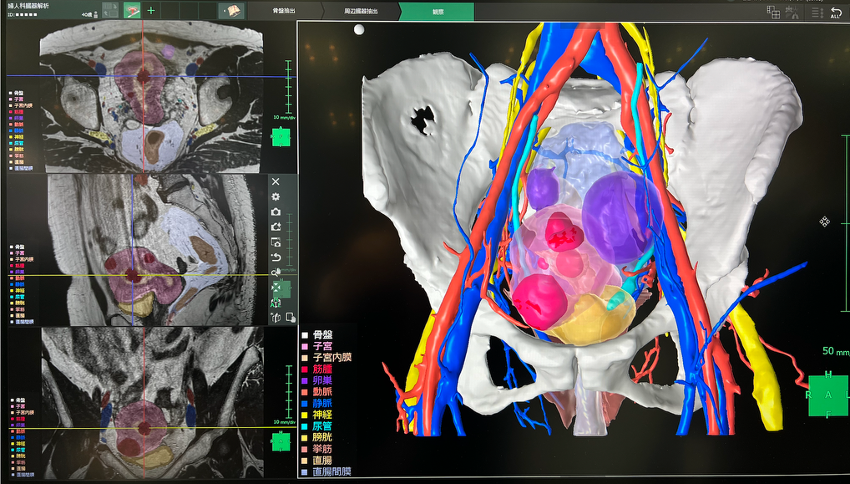This screenshot has height=484, width=850.
Task: Select the green 観察 workflow step
Action: point(438,11)
